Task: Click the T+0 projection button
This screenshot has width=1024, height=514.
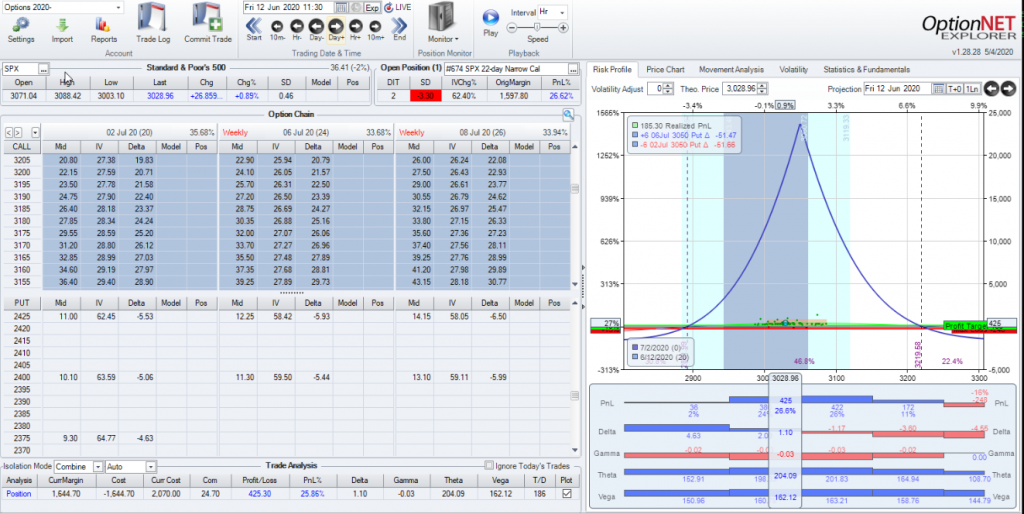Action: pyautogui.click(x=955, y=89)
